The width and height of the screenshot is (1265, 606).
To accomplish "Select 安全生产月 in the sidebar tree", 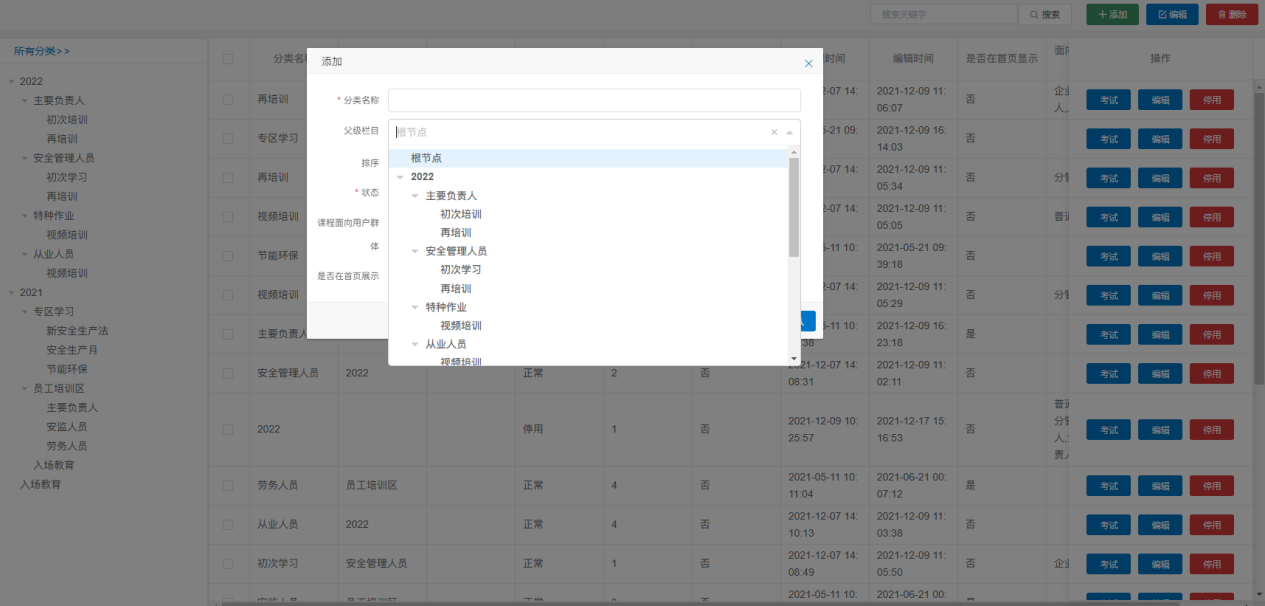I will (72, 350).
